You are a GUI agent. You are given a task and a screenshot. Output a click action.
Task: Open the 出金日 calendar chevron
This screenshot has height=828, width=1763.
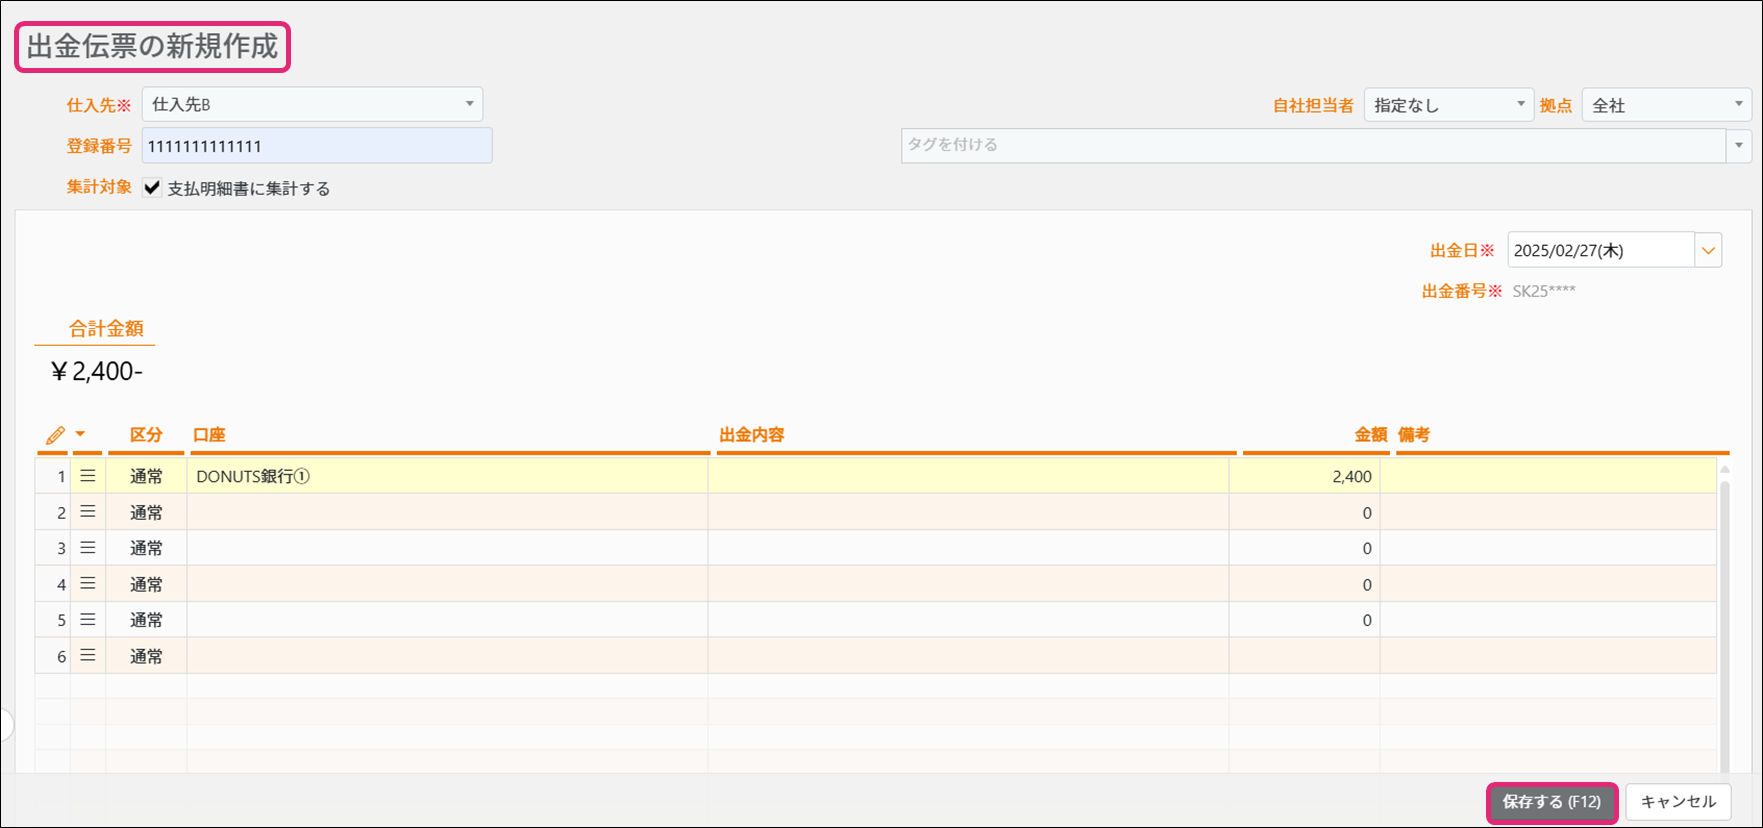pos(1708,250)
